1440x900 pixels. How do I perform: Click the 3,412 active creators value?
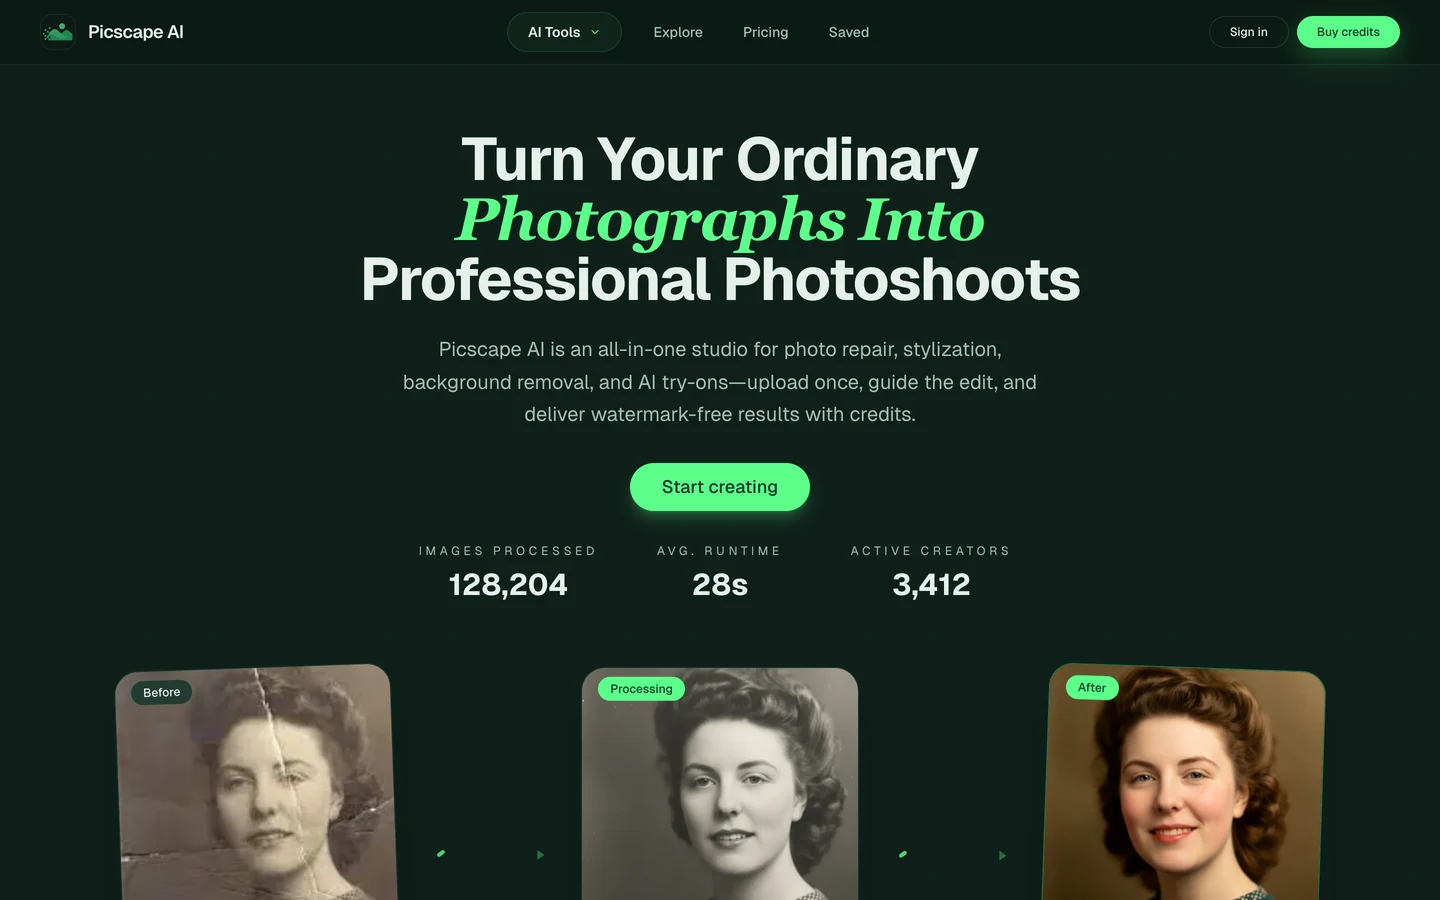point(931,585)
